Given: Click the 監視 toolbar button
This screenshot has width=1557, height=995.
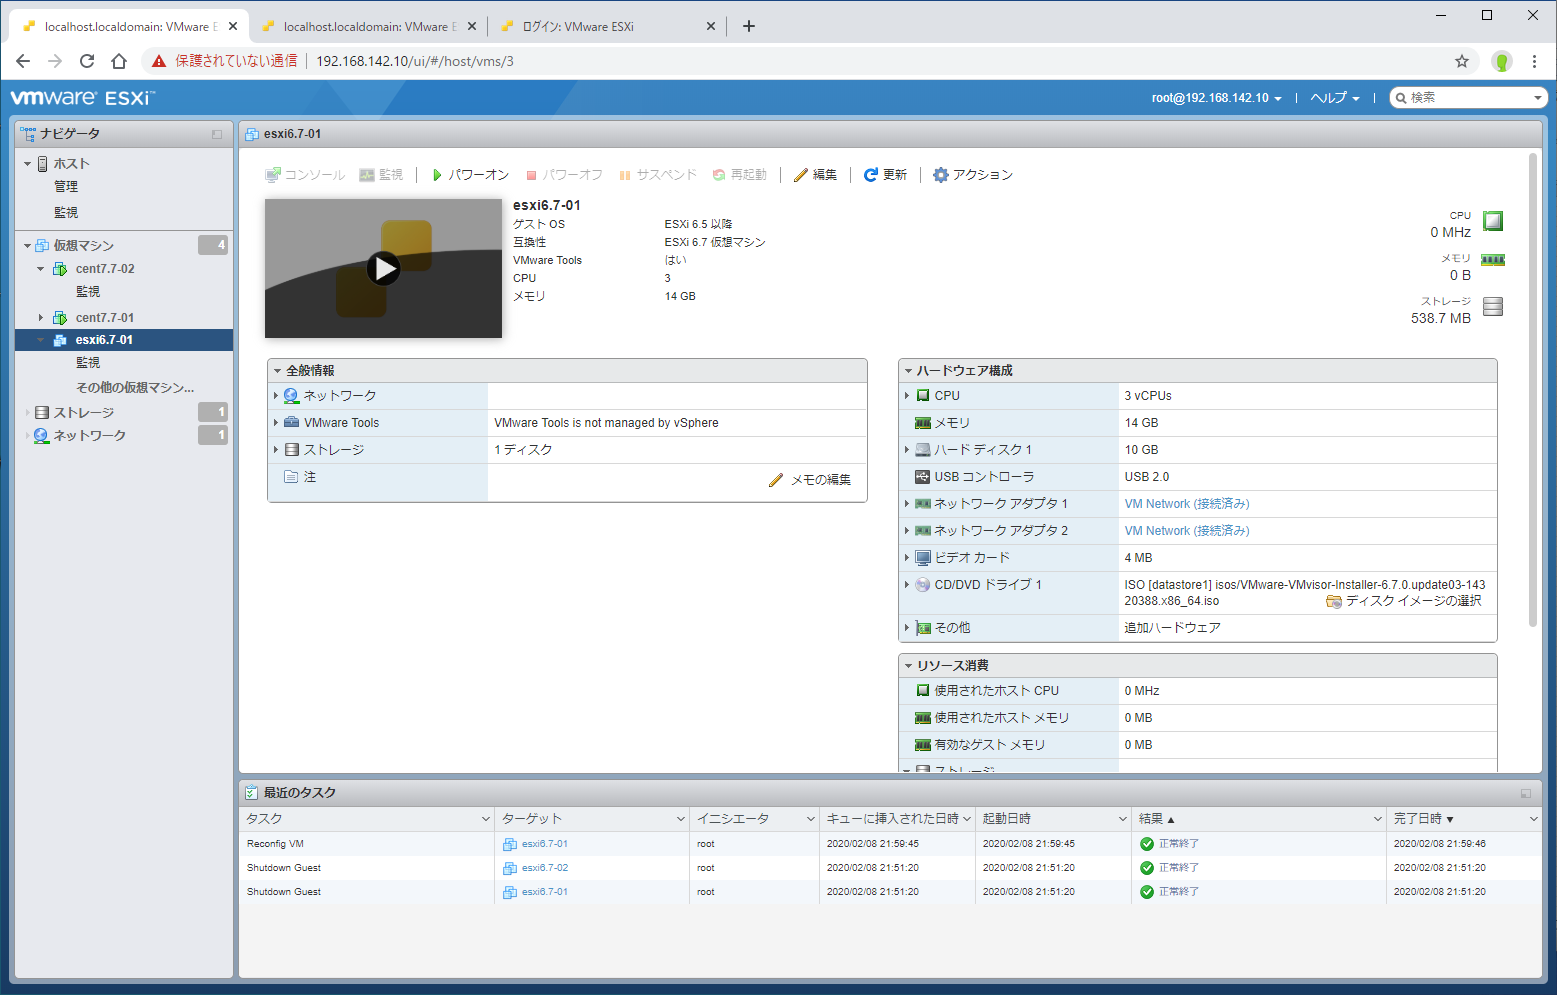Looking at the screenshot, I should coord(381,175).
